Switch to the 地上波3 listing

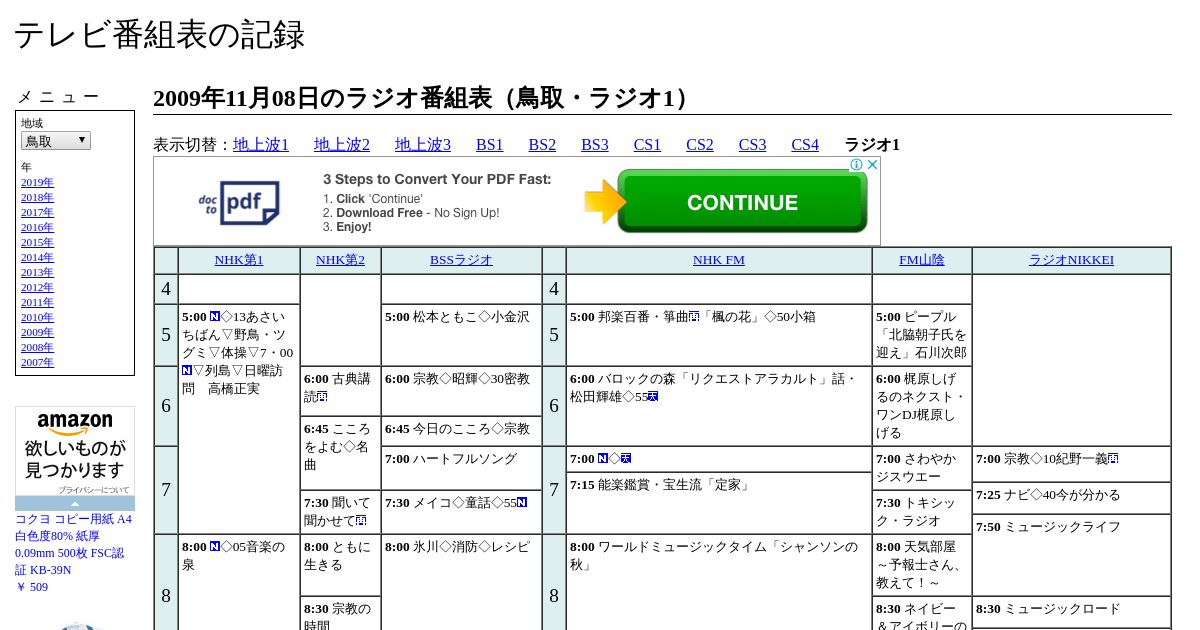point(423,145)
